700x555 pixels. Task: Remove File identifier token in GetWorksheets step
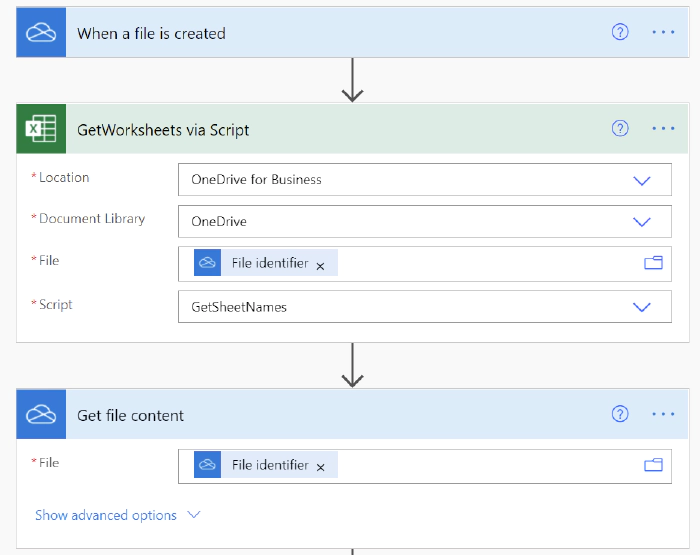click(320, 265)
